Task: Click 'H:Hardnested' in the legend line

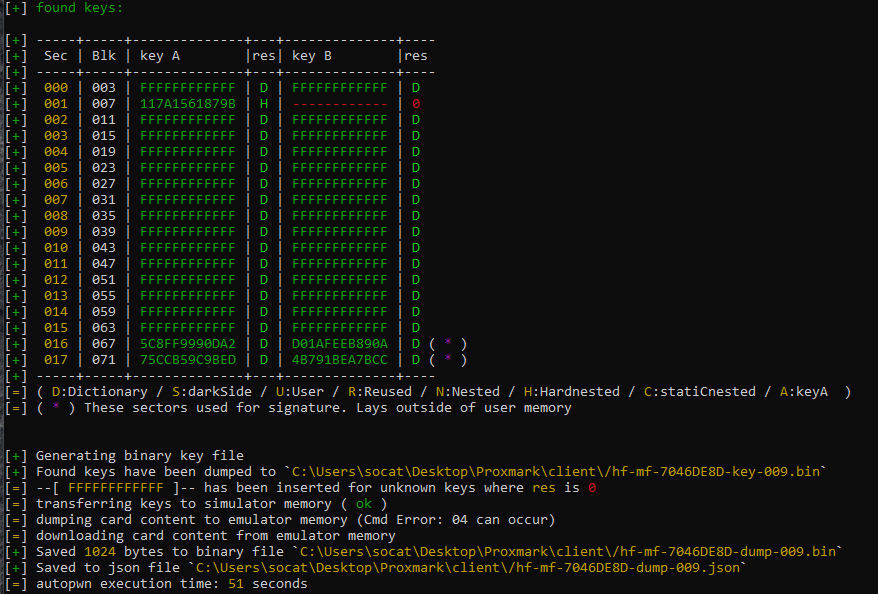Action: point(572,392)
